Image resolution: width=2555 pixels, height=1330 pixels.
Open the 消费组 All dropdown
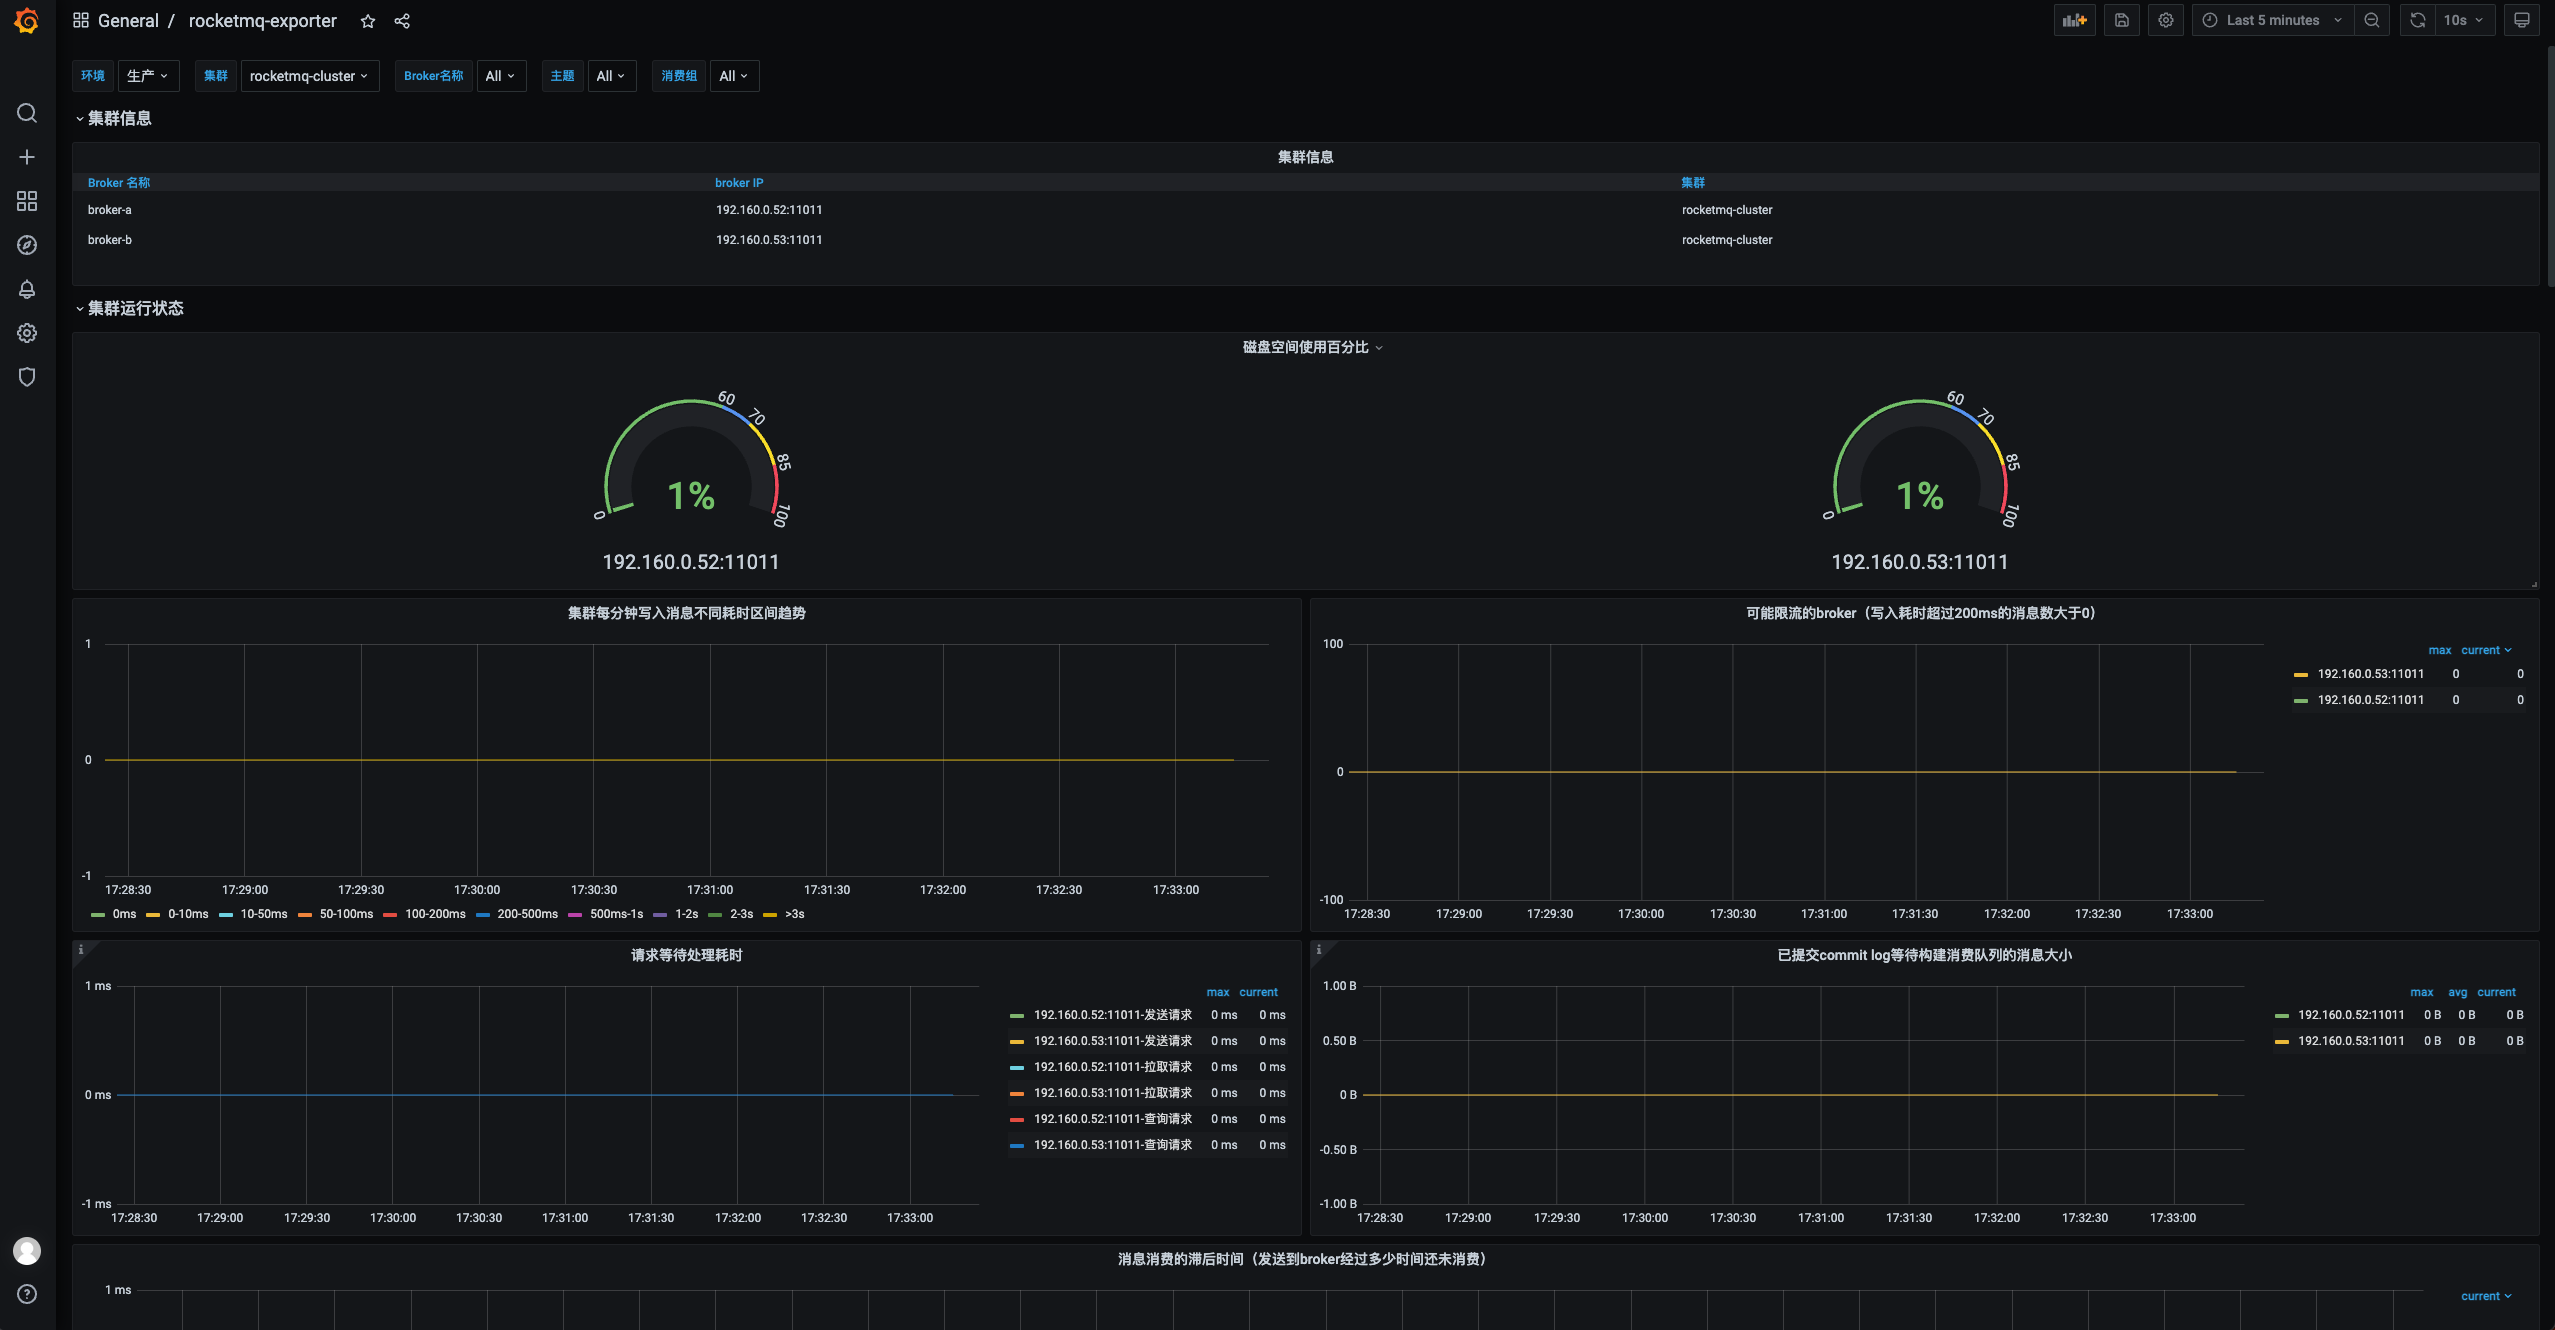734,76
